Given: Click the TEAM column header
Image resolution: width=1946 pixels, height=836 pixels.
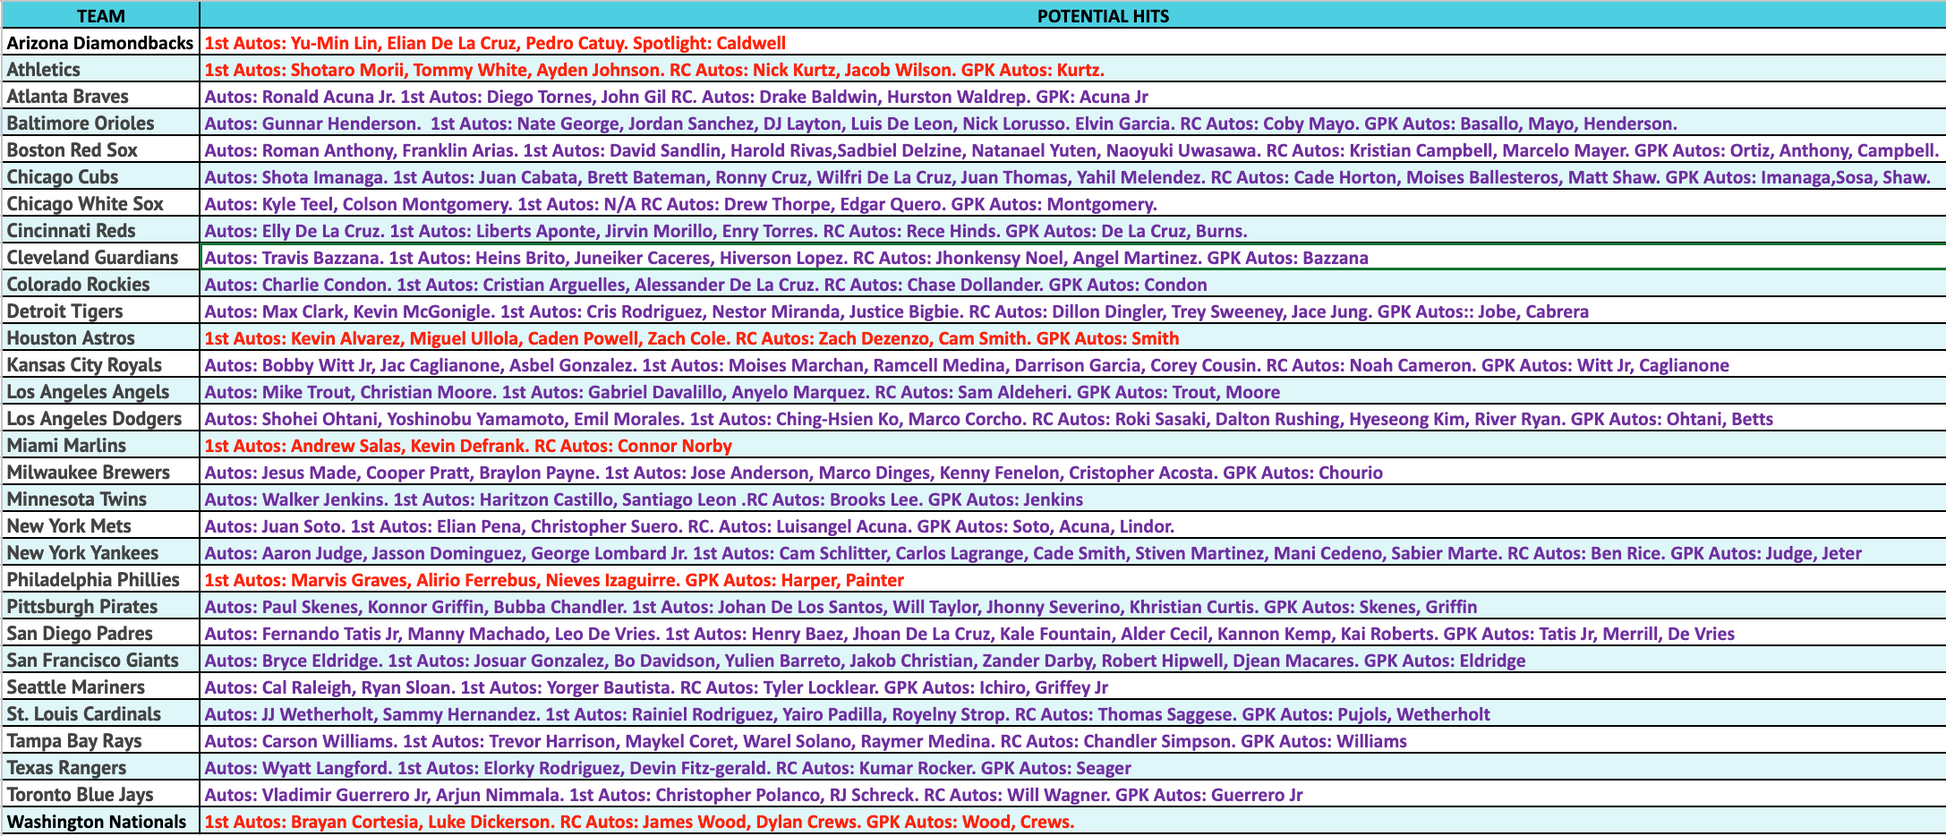Looking at the screenshot, I should coord(100,16).
